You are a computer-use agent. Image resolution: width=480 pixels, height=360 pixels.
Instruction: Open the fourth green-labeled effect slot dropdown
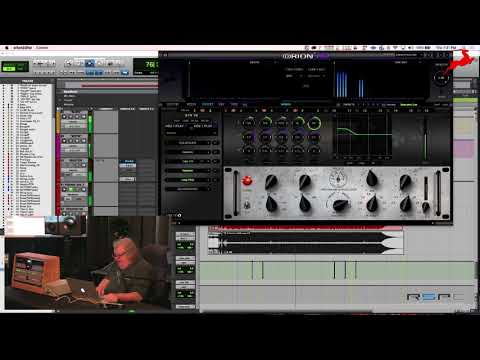tap(188, 171)
